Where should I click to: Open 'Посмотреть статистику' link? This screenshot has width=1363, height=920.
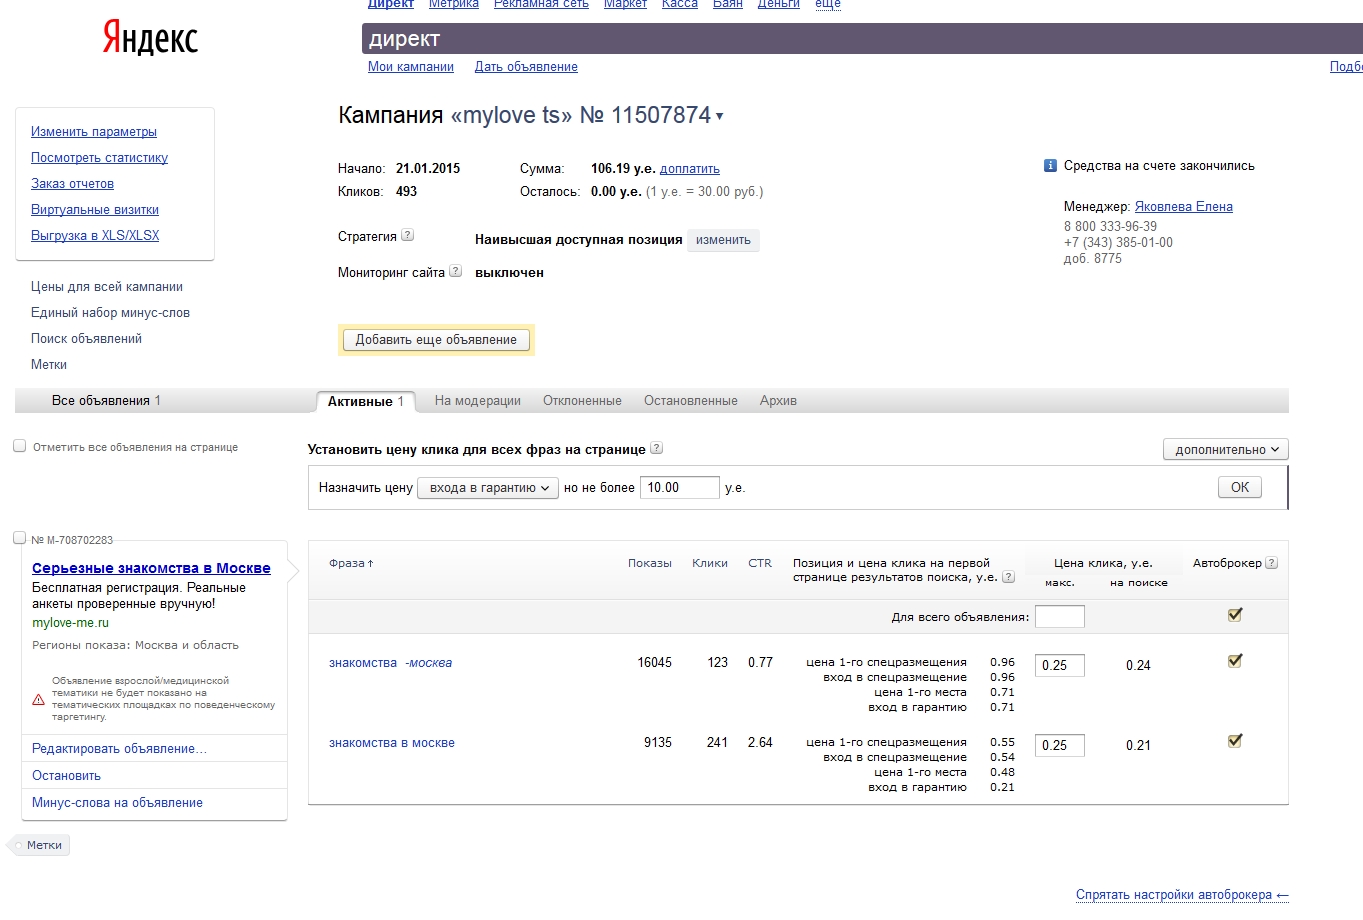click(99, 158)
